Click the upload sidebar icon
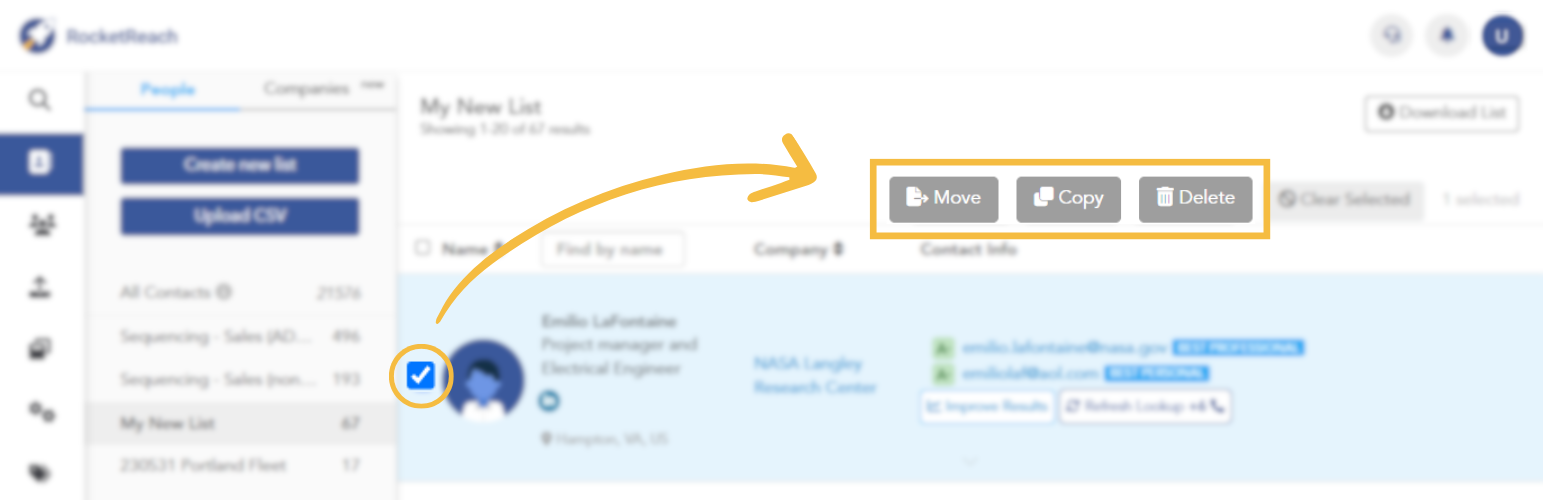Viewport: 1543px width, 500px height. click(40, 288)
